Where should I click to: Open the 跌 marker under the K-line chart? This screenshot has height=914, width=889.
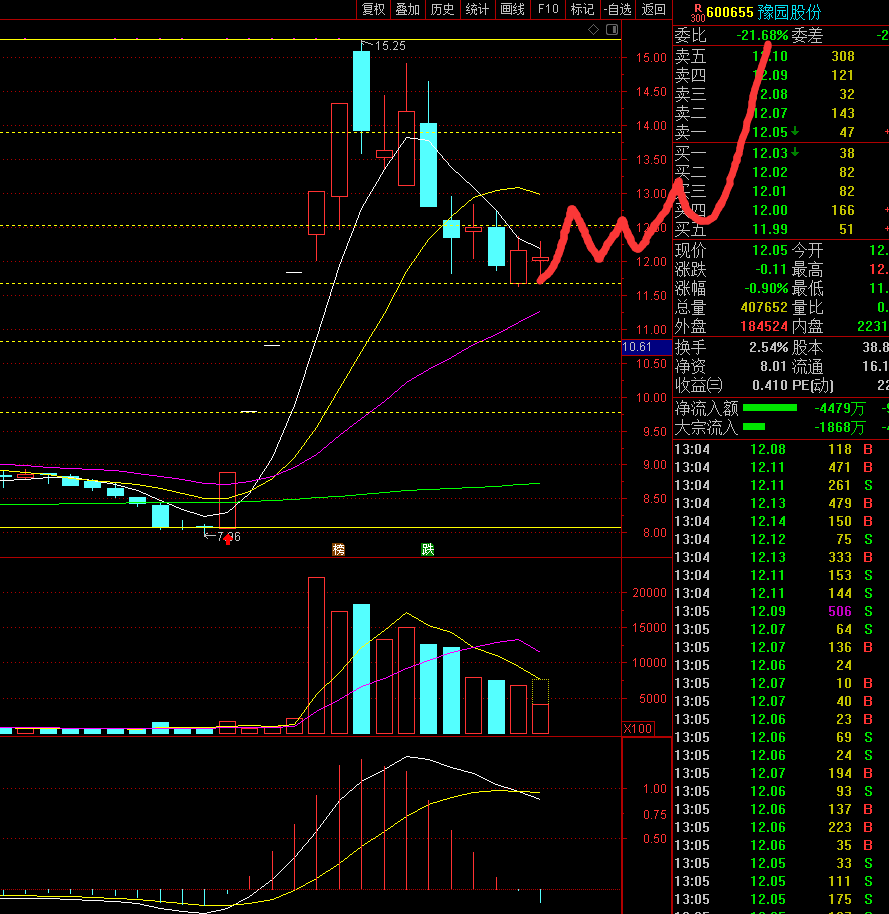click(427, 549)
